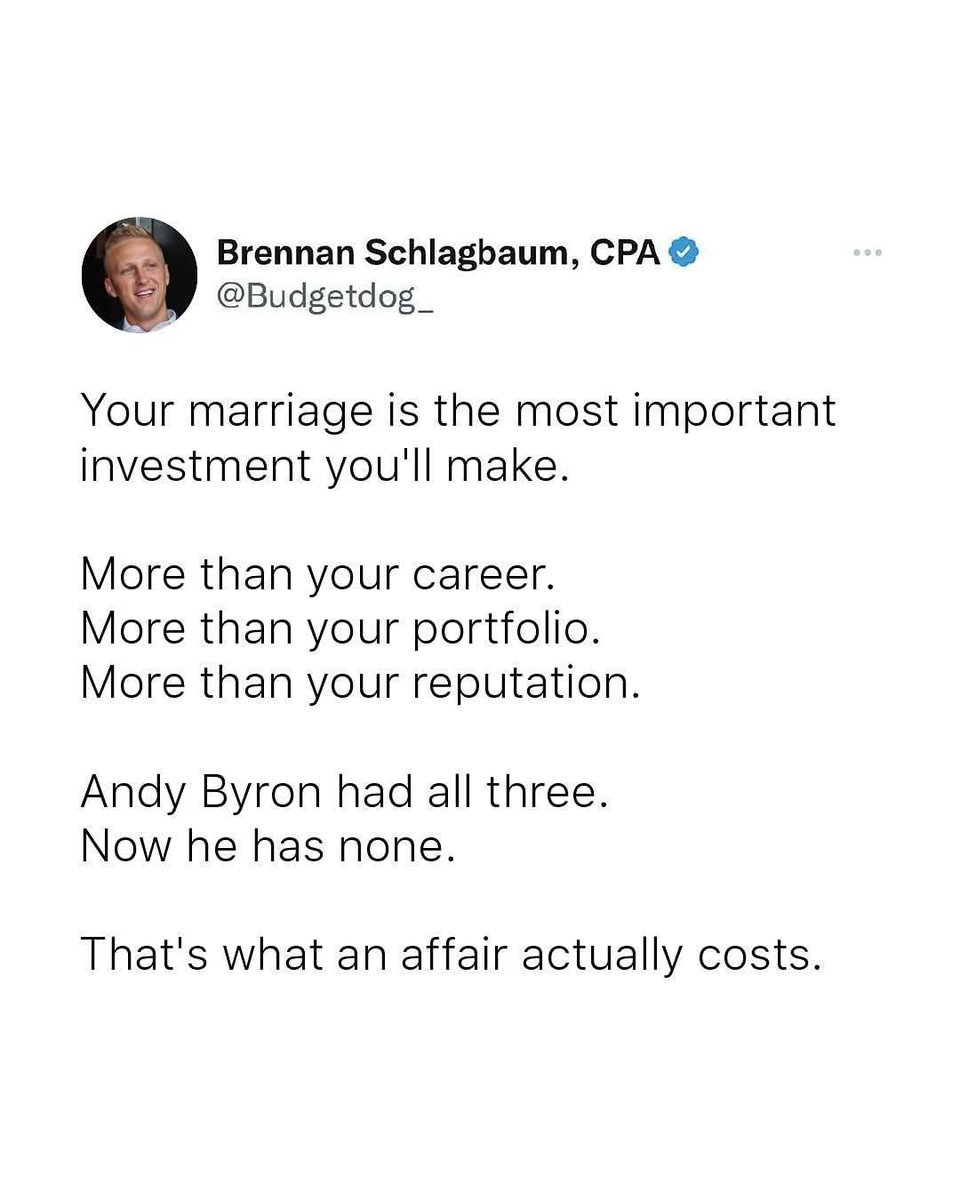Click the 'More than your reputation.' line

point(359,682)
